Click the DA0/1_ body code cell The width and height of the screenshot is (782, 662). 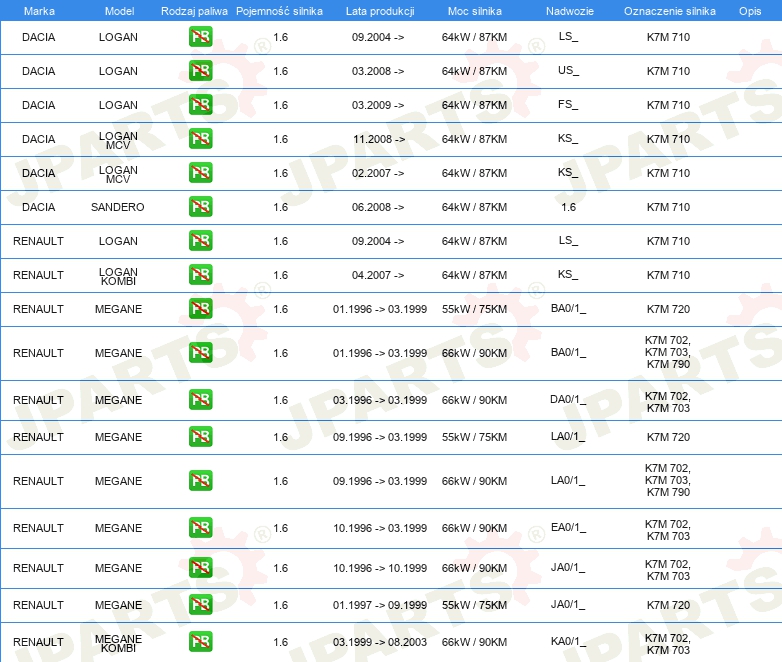coord(568,400)
